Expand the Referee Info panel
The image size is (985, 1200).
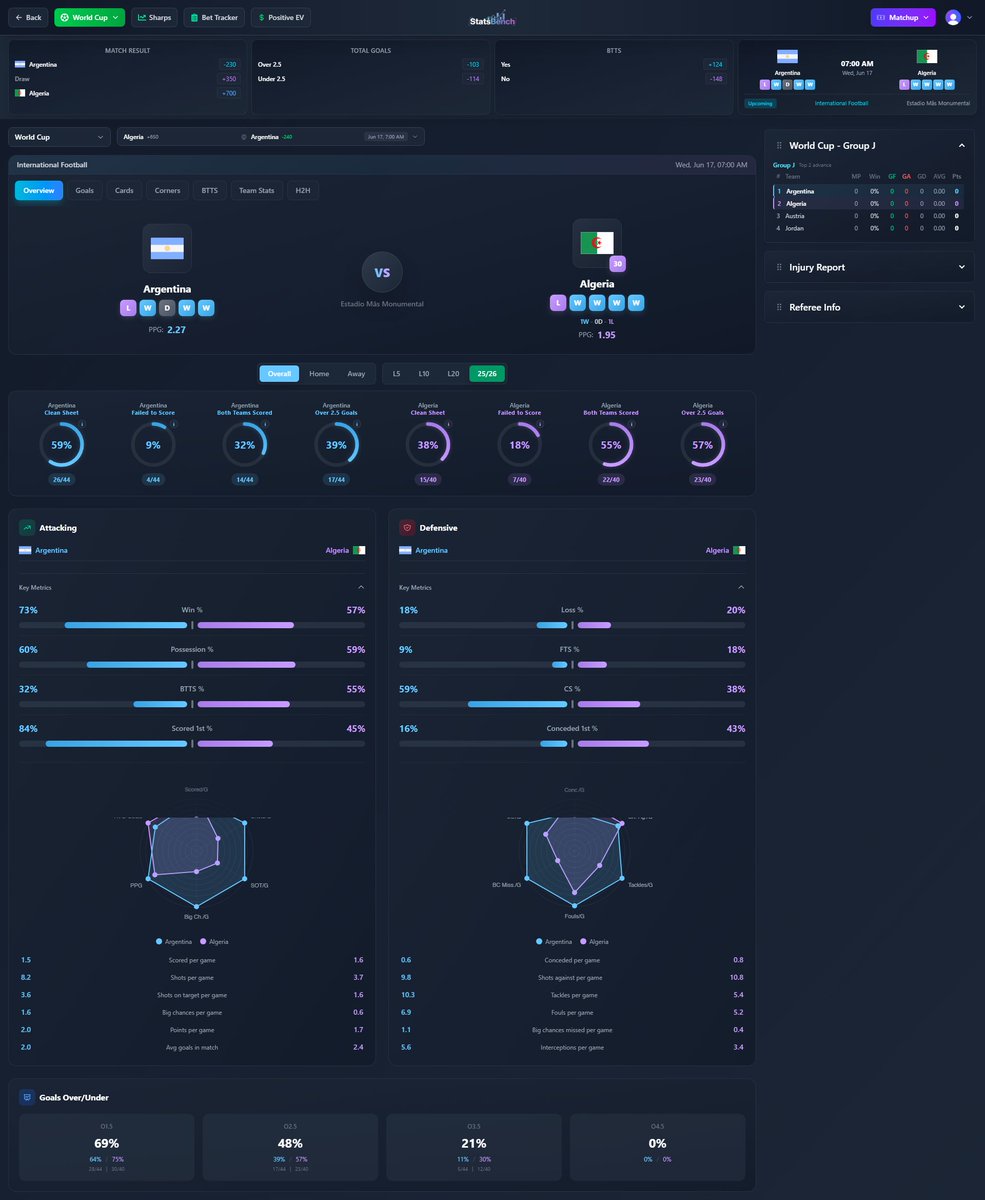click(x=961, y=307)
